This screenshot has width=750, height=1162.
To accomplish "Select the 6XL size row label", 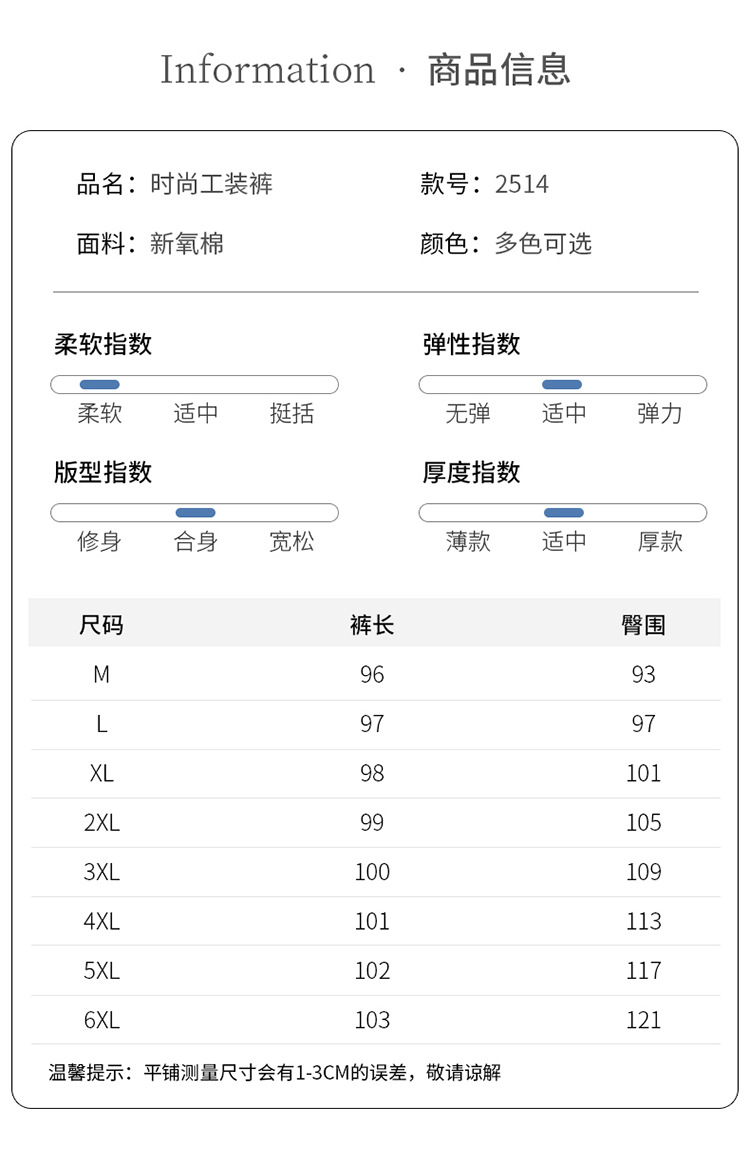I will point(101,1020).
